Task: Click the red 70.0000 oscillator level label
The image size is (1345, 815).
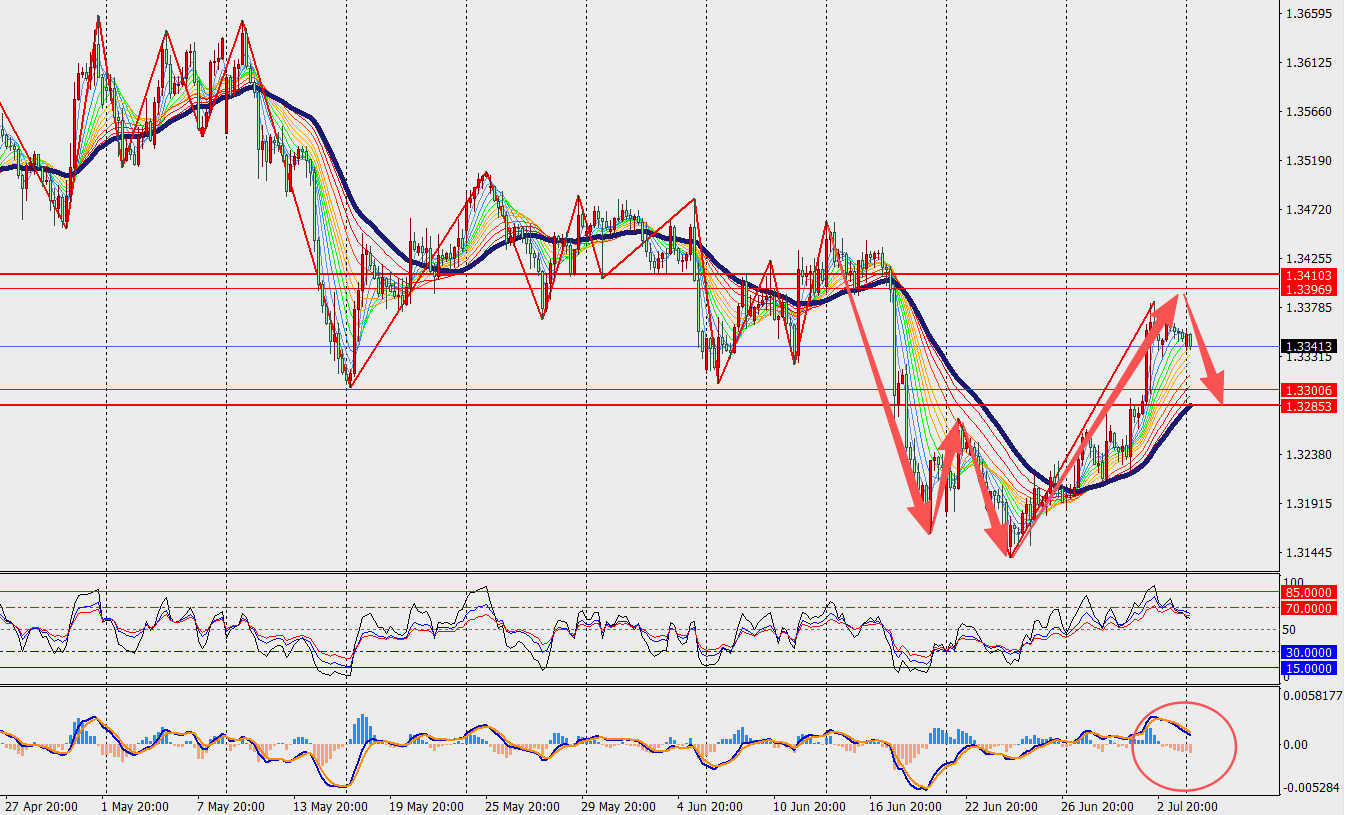Action: tap(1309, 608)
